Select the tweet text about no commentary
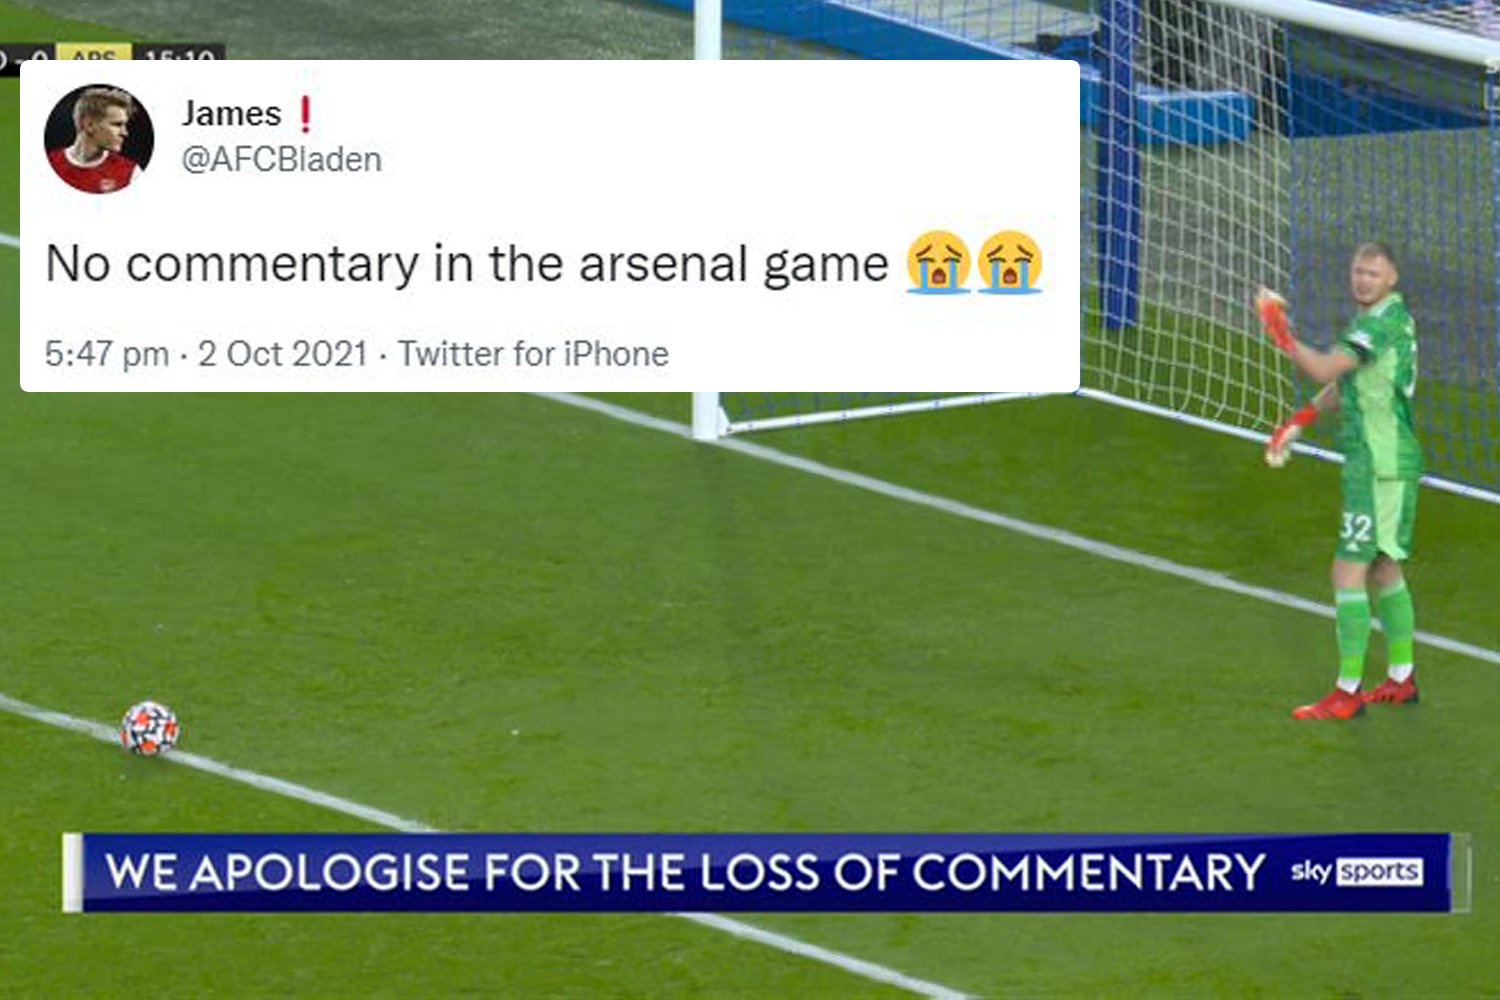 (467, 265)
